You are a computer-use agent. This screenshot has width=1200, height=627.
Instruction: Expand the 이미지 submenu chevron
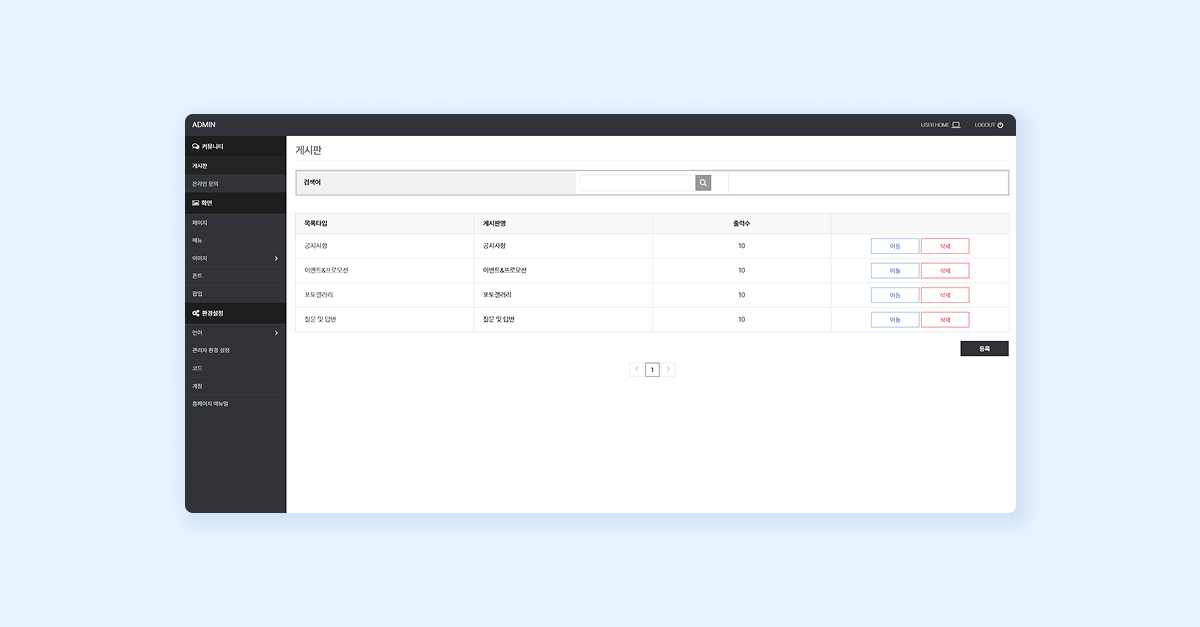[276, 258]
